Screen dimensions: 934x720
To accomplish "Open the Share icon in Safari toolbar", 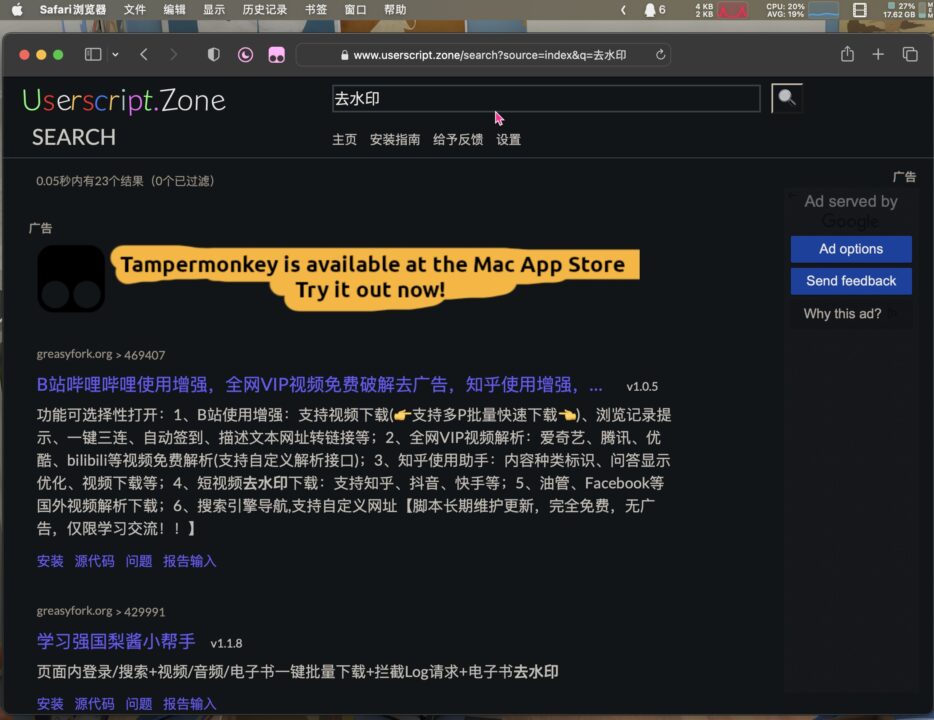I will point(846,55).
